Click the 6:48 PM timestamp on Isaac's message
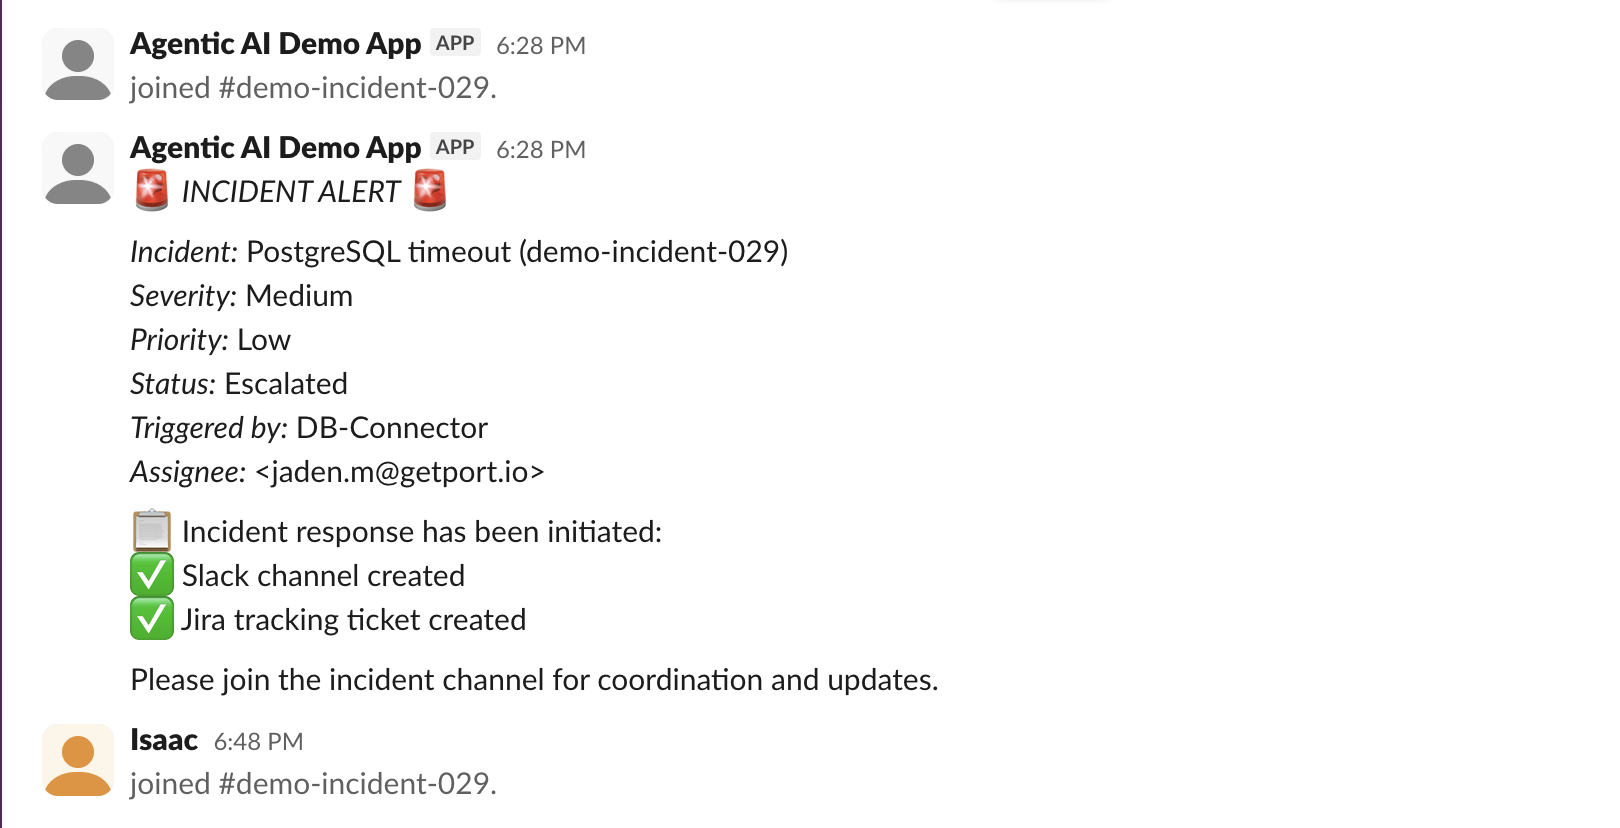Viewport: 1620px width, 828px height. point(258,742)
